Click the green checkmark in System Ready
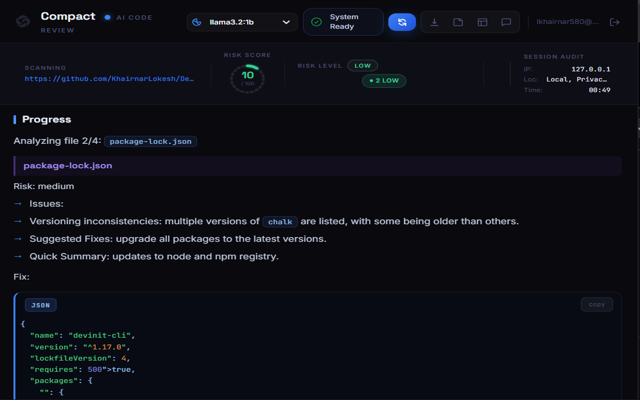Screen dimensions: 640x400 point(316,22)
